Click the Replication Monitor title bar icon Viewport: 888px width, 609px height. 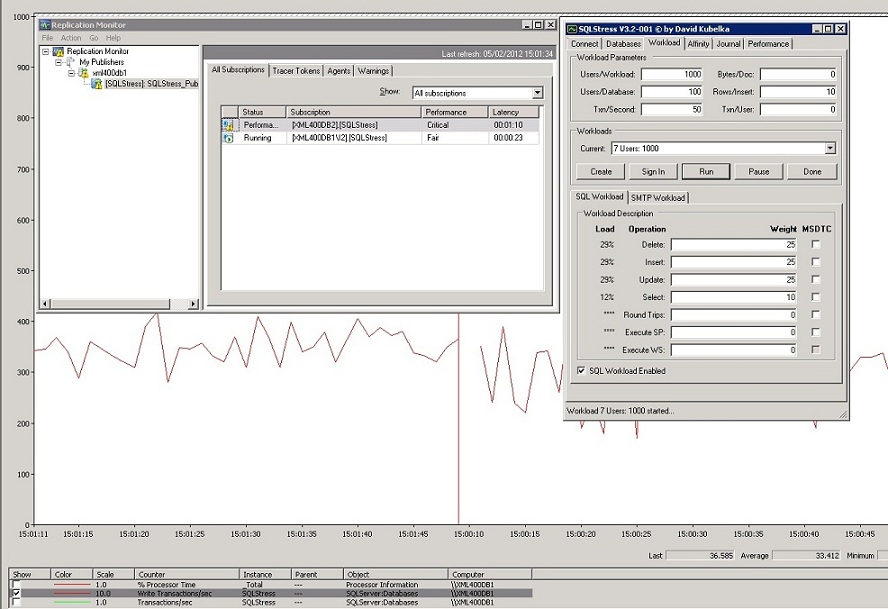click(x=45, y=24)
